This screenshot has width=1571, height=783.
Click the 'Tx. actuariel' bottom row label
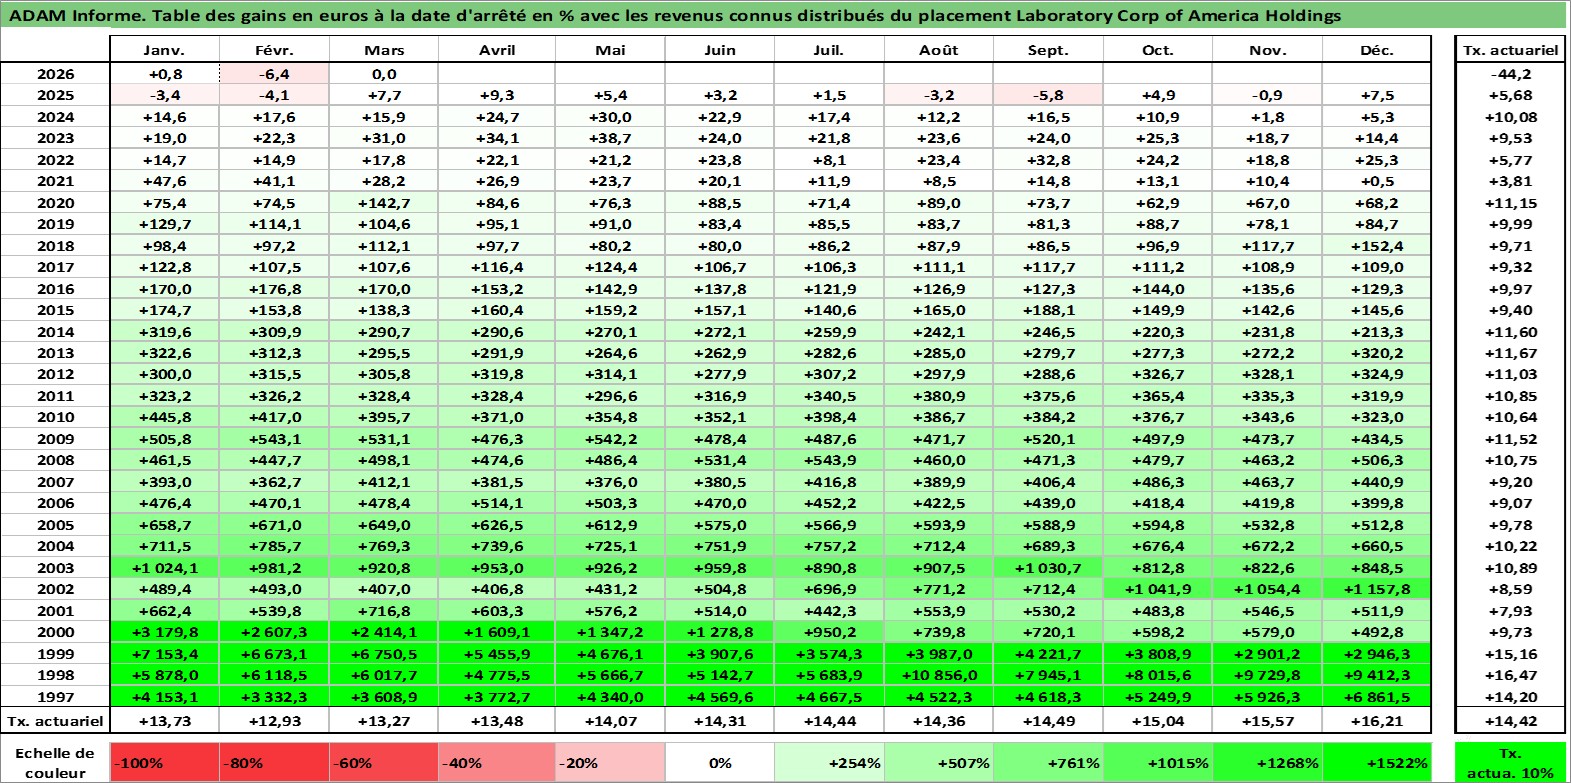[56, 721]
